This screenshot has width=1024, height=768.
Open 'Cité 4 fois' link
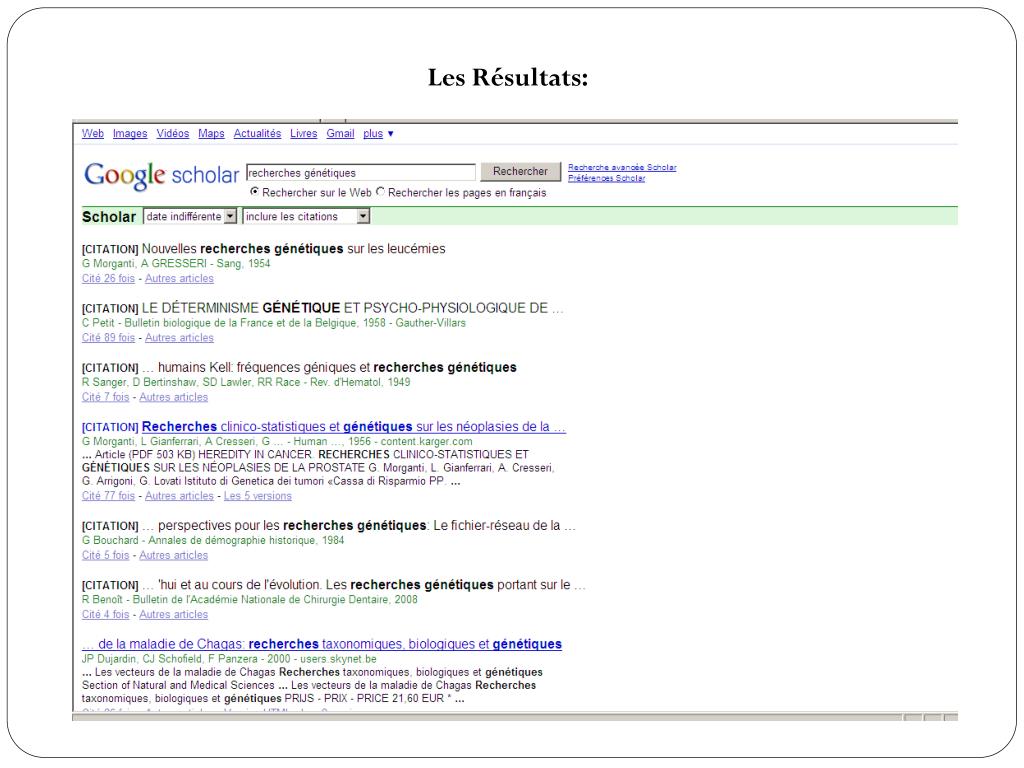point(105,615)
